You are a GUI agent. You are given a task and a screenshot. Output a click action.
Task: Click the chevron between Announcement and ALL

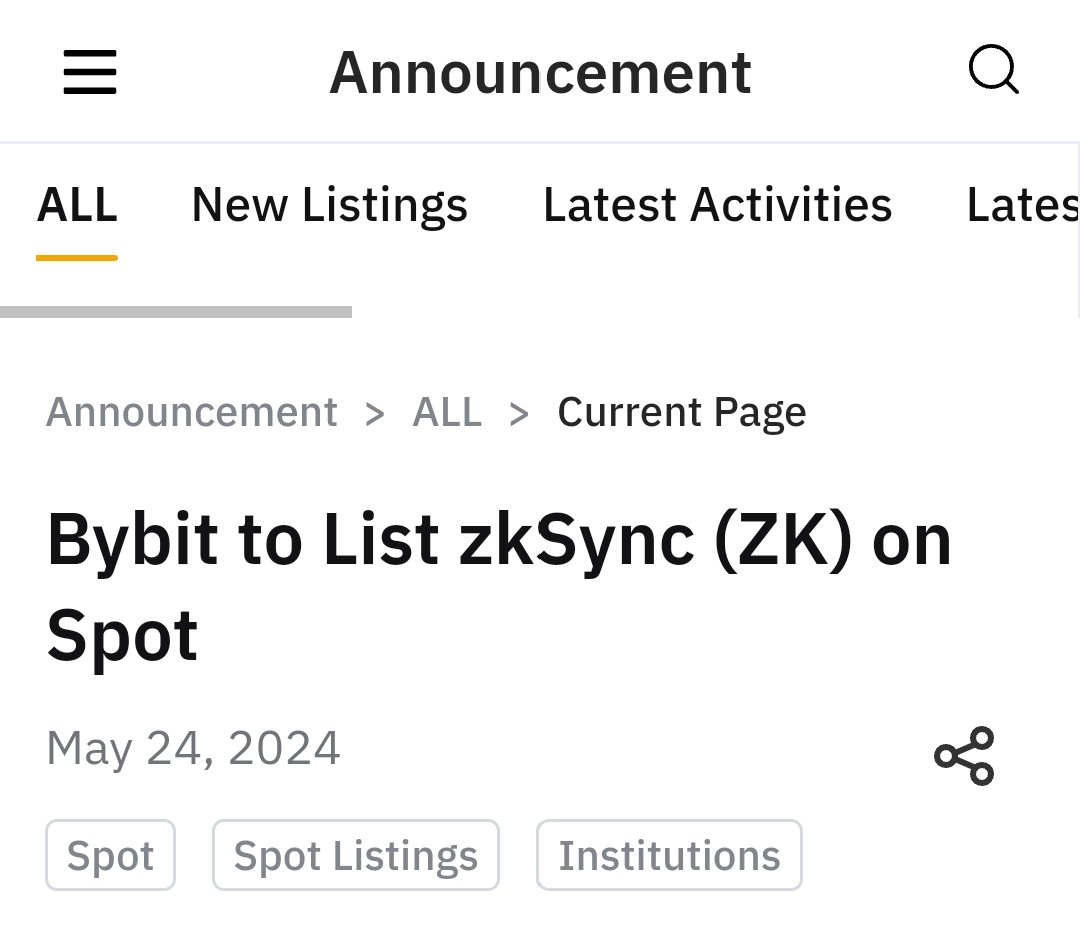pyautogui.click(x=375, y=415)
